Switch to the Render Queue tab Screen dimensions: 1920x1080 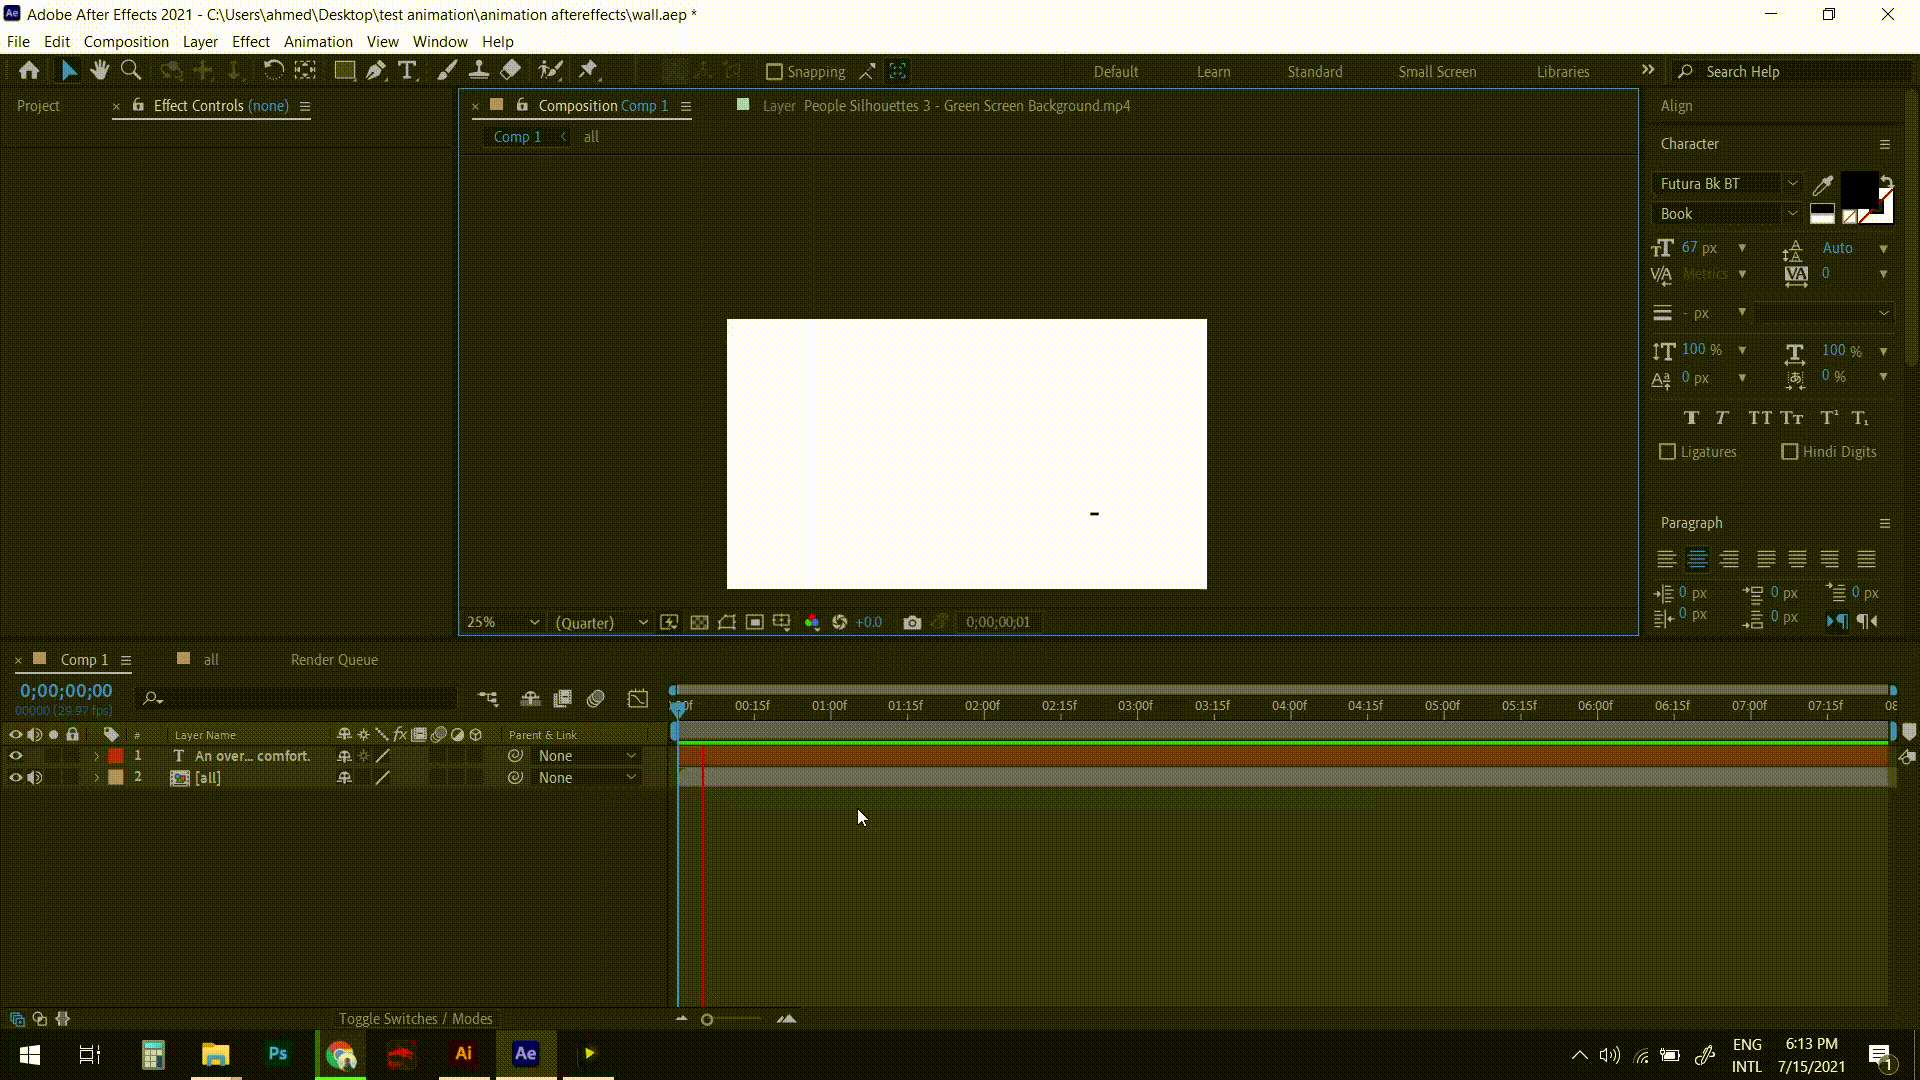[334, 660]
